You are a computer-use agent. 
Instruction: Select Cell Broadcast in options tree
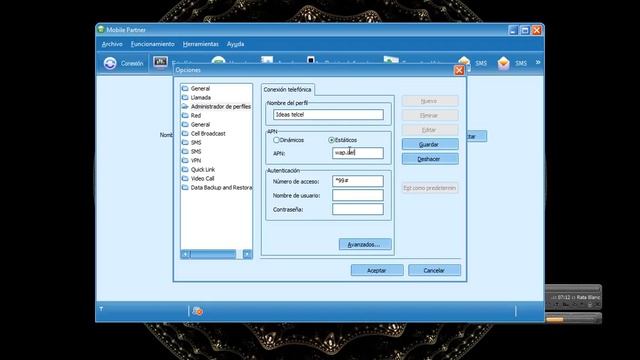click(x=208, y=133)
